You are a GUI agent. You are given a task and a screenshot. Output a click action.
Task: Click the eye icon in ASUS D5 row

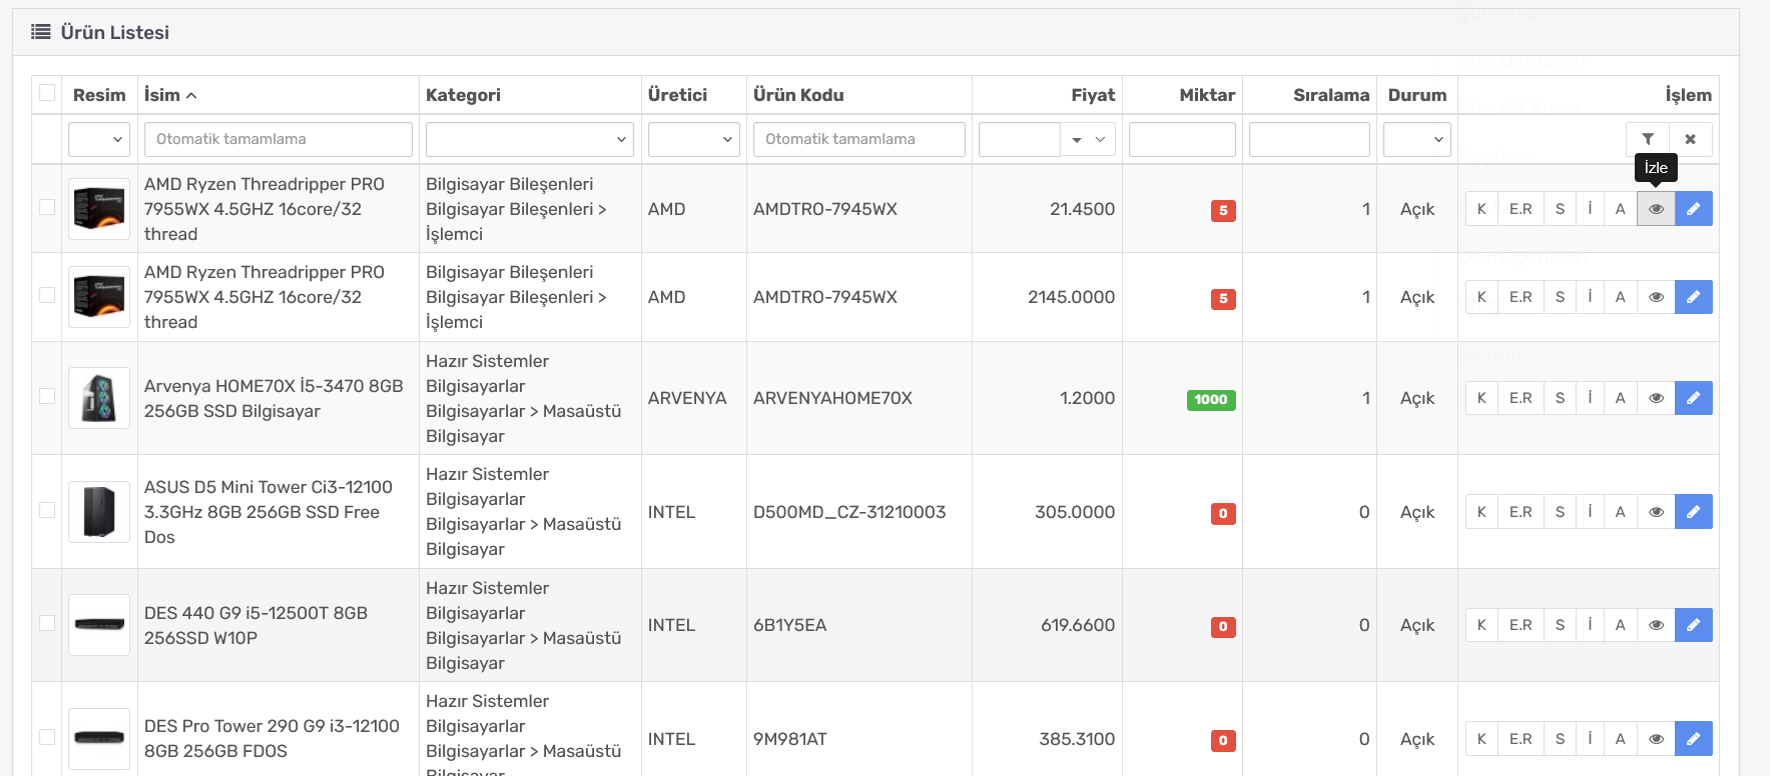(x=1656, y=512)
